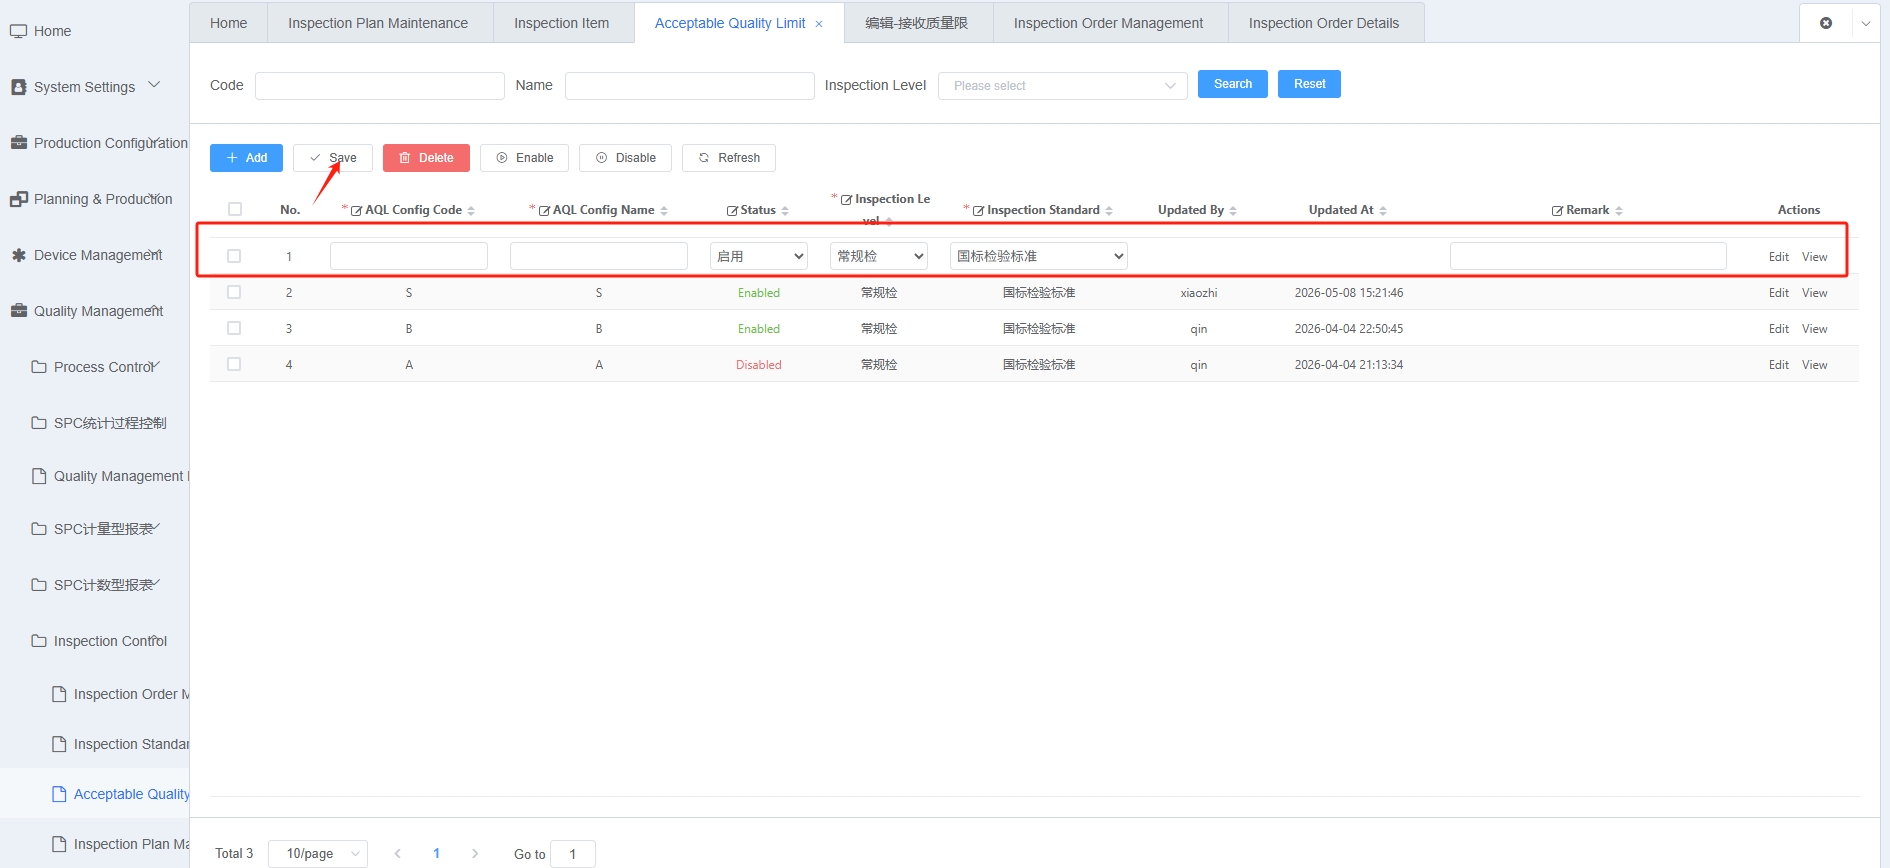Viewport: 1890px width, 868px height.
Task: Click edit icon beside AQL Config Code header
Action: 356,211
